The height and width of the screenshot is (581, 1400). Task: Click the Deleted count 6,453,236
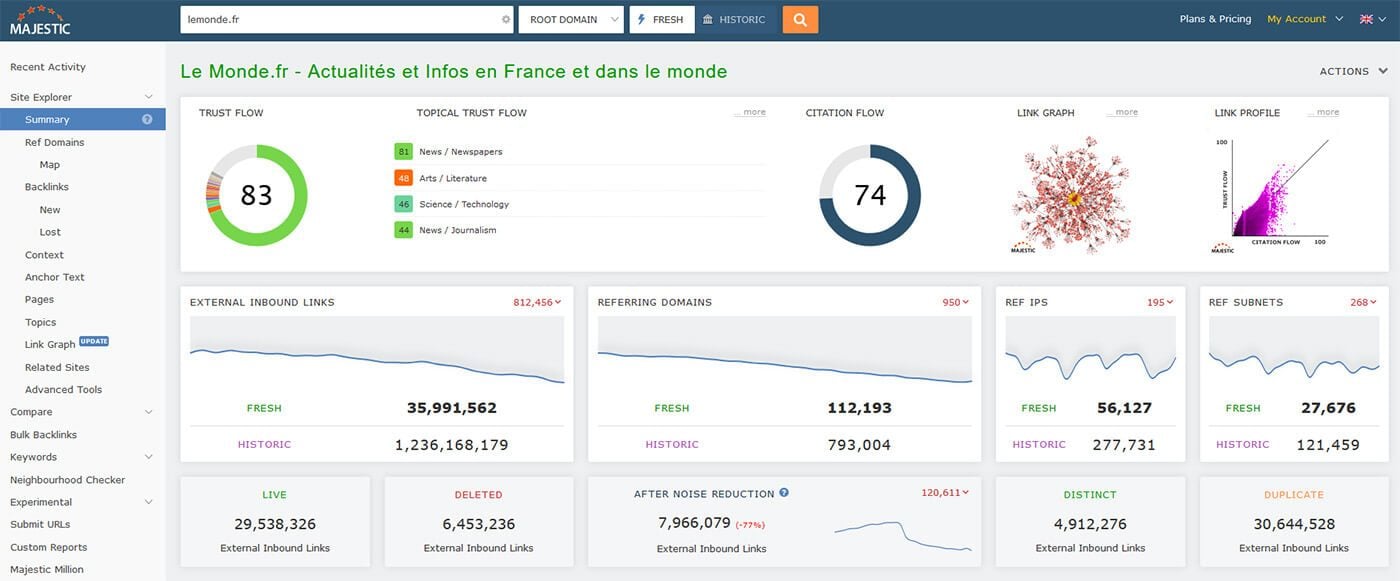tap(479, 524)
